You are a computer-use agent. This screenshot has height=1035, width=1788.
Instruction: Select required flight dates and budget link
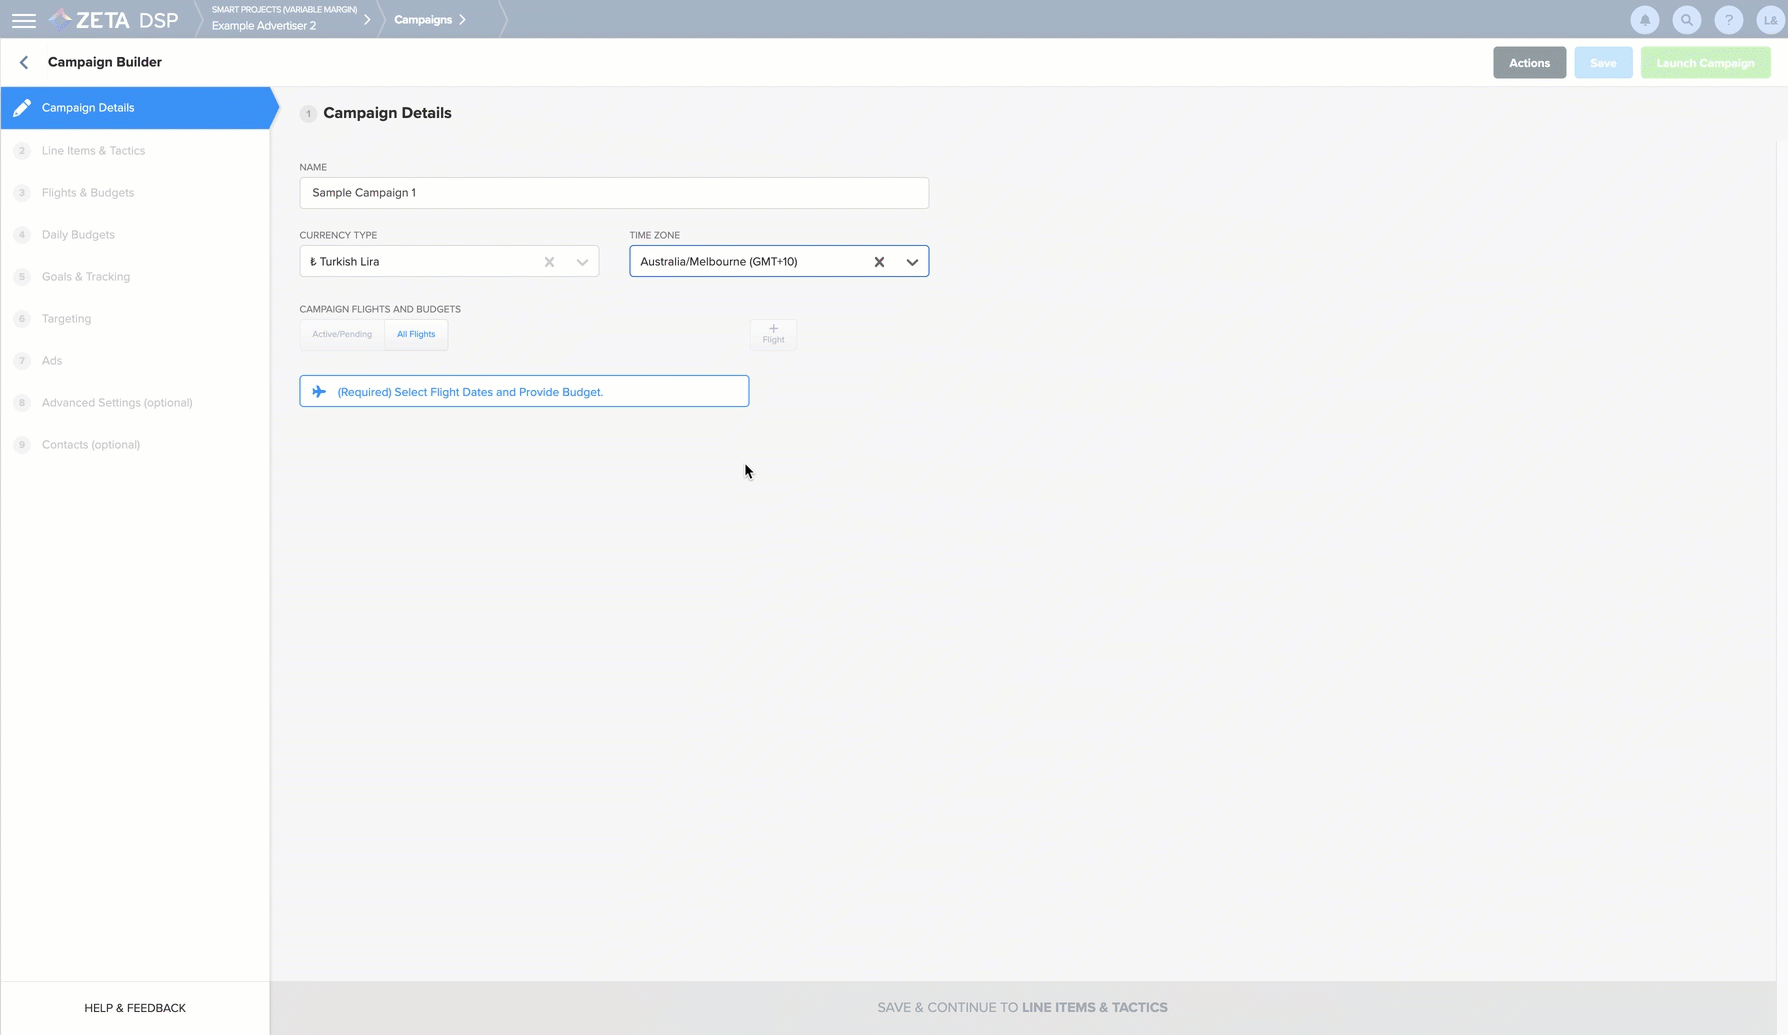(470, 392)
